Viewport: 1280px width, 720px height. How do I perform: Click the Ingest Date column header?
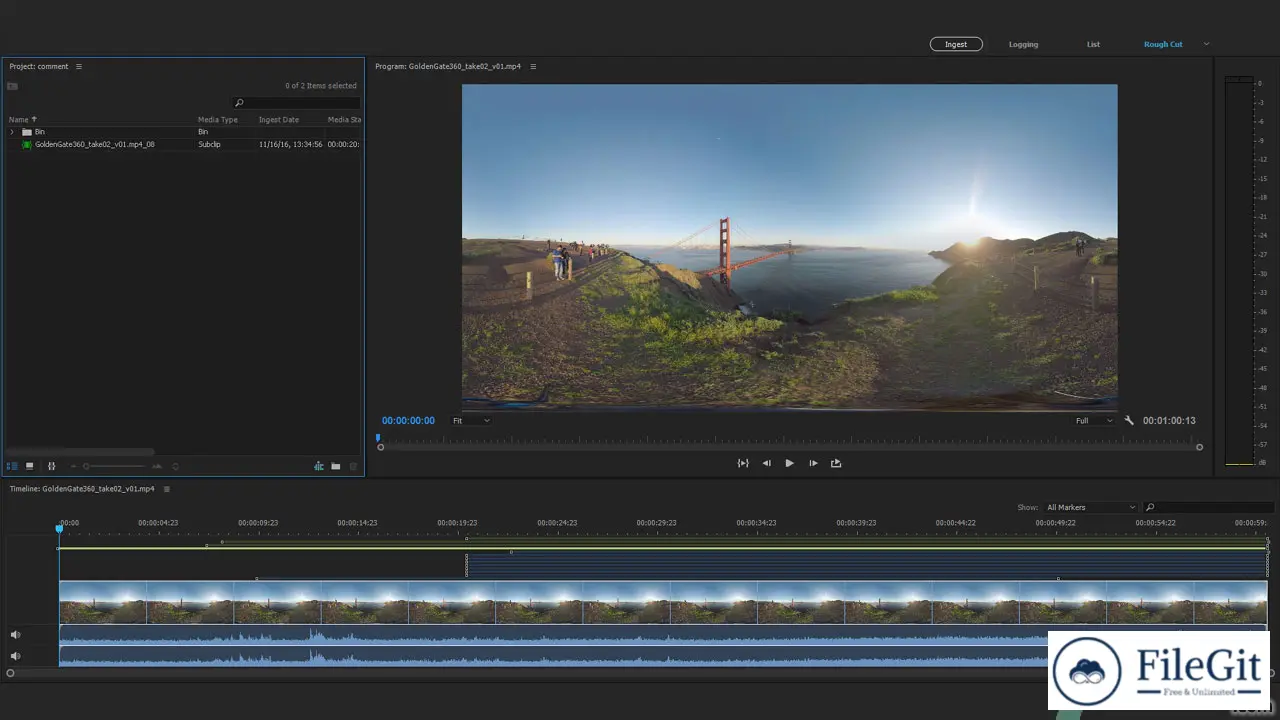click(x=279, y=119)
